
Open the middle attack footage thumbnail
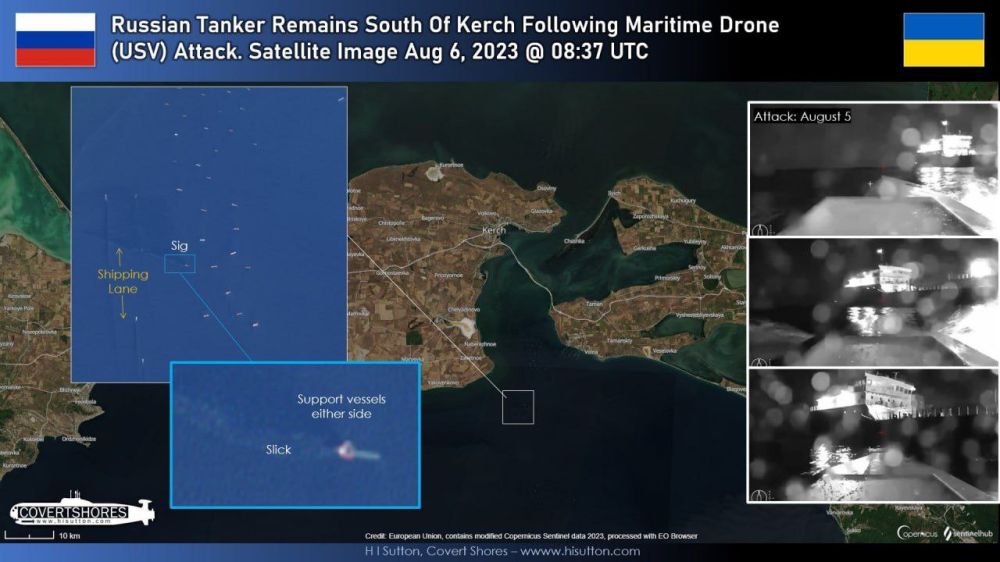click(x=873, y=302)
